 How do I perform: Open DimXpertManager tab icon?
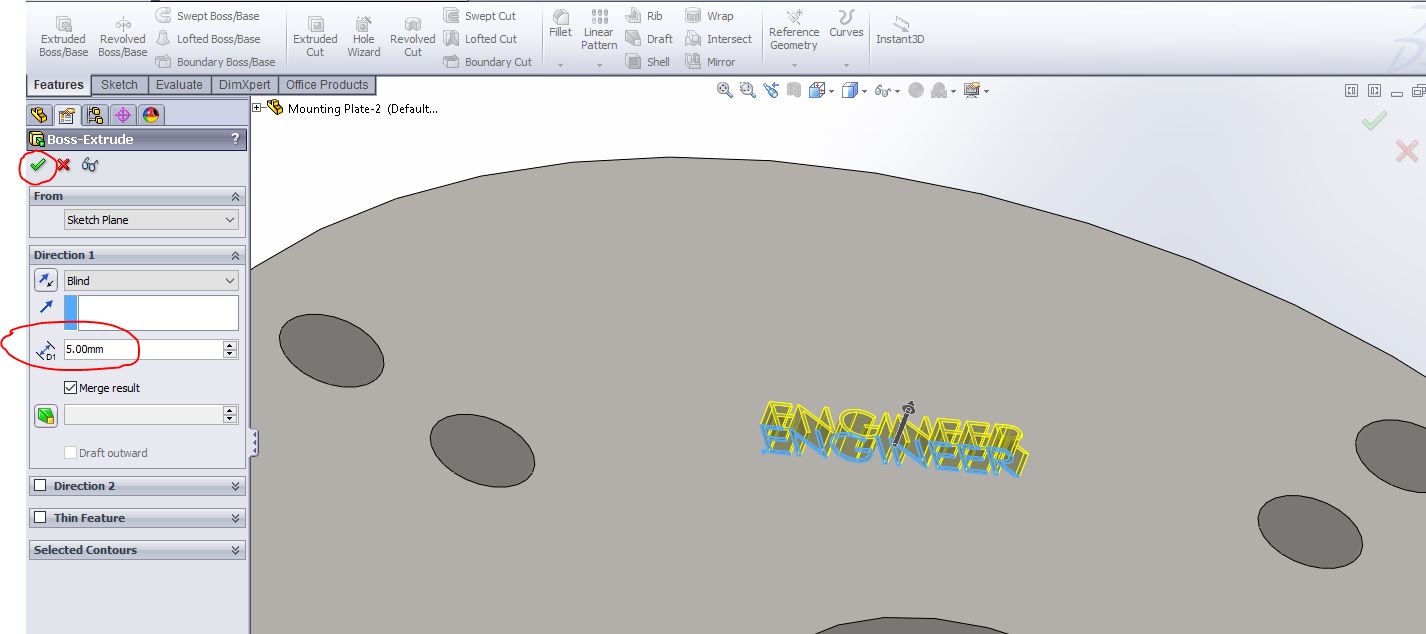(123, 115)
